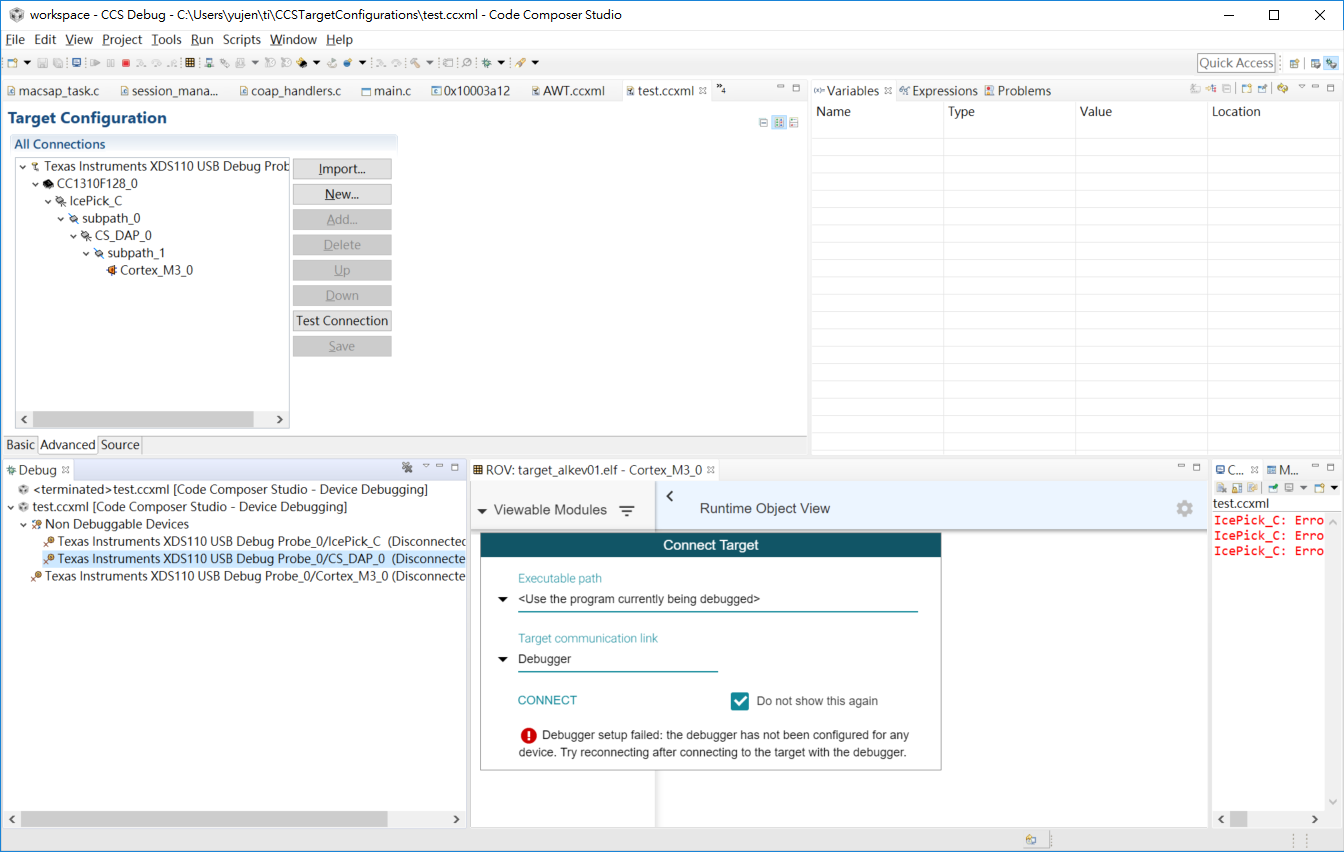This screenshot has height=852, width=1344.
Task: Click the Import... button
Action: [342, 169]
